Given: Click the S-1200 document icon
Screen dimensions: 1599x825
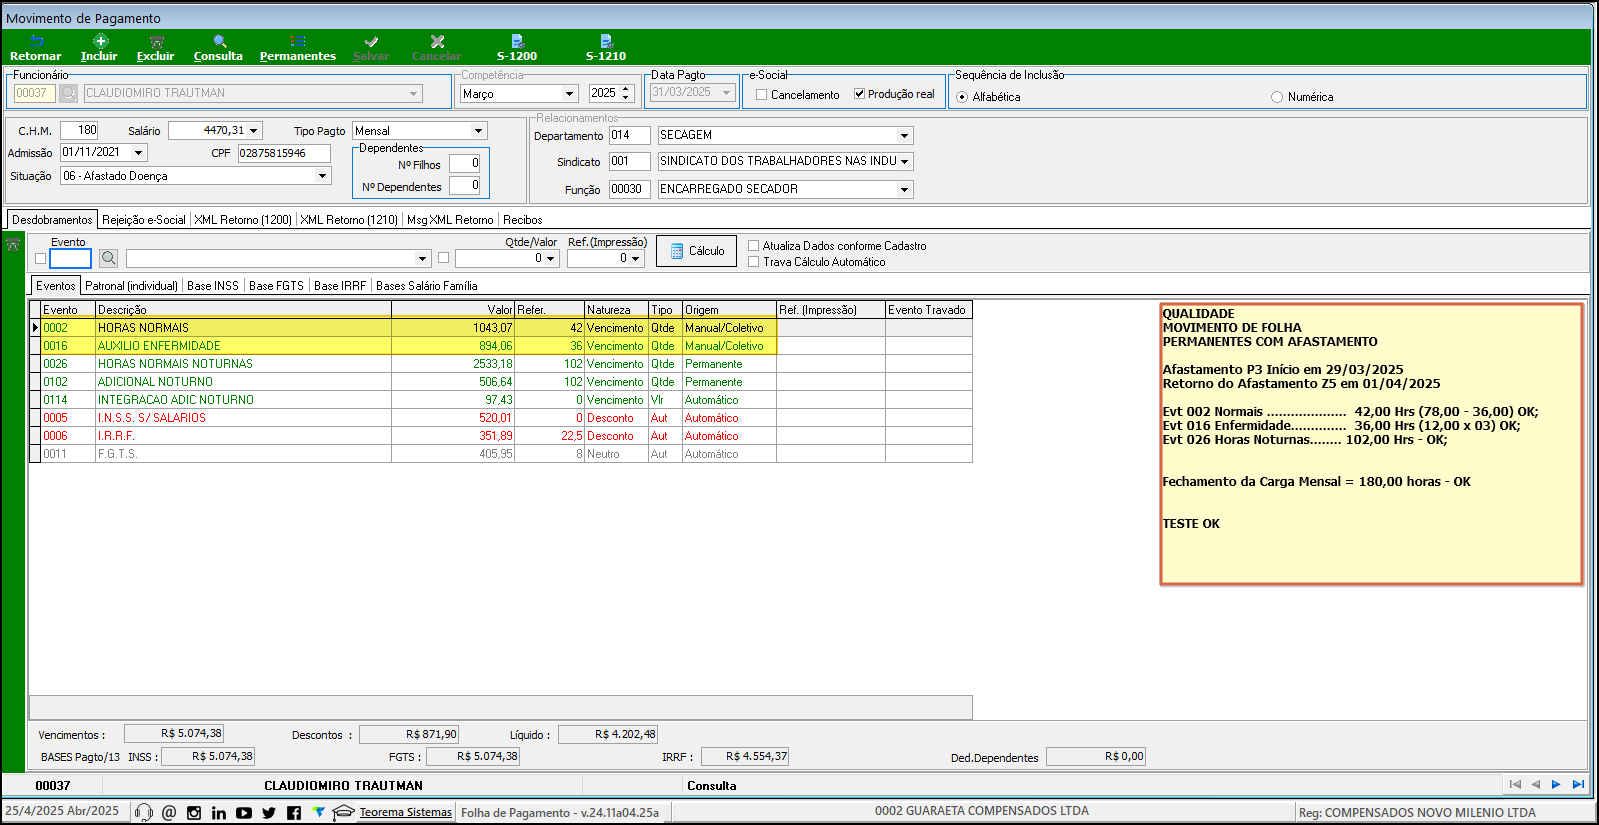Looking at the screenshot, I should (x=517, y=41).
